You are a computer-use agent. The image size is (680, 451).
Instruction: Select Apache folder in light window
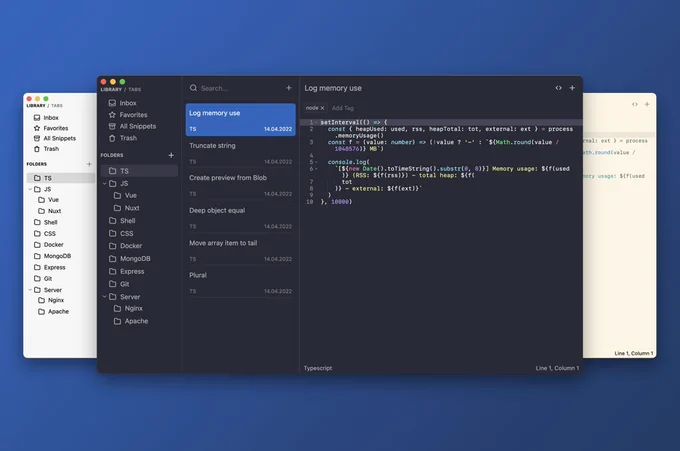point(53,311)
